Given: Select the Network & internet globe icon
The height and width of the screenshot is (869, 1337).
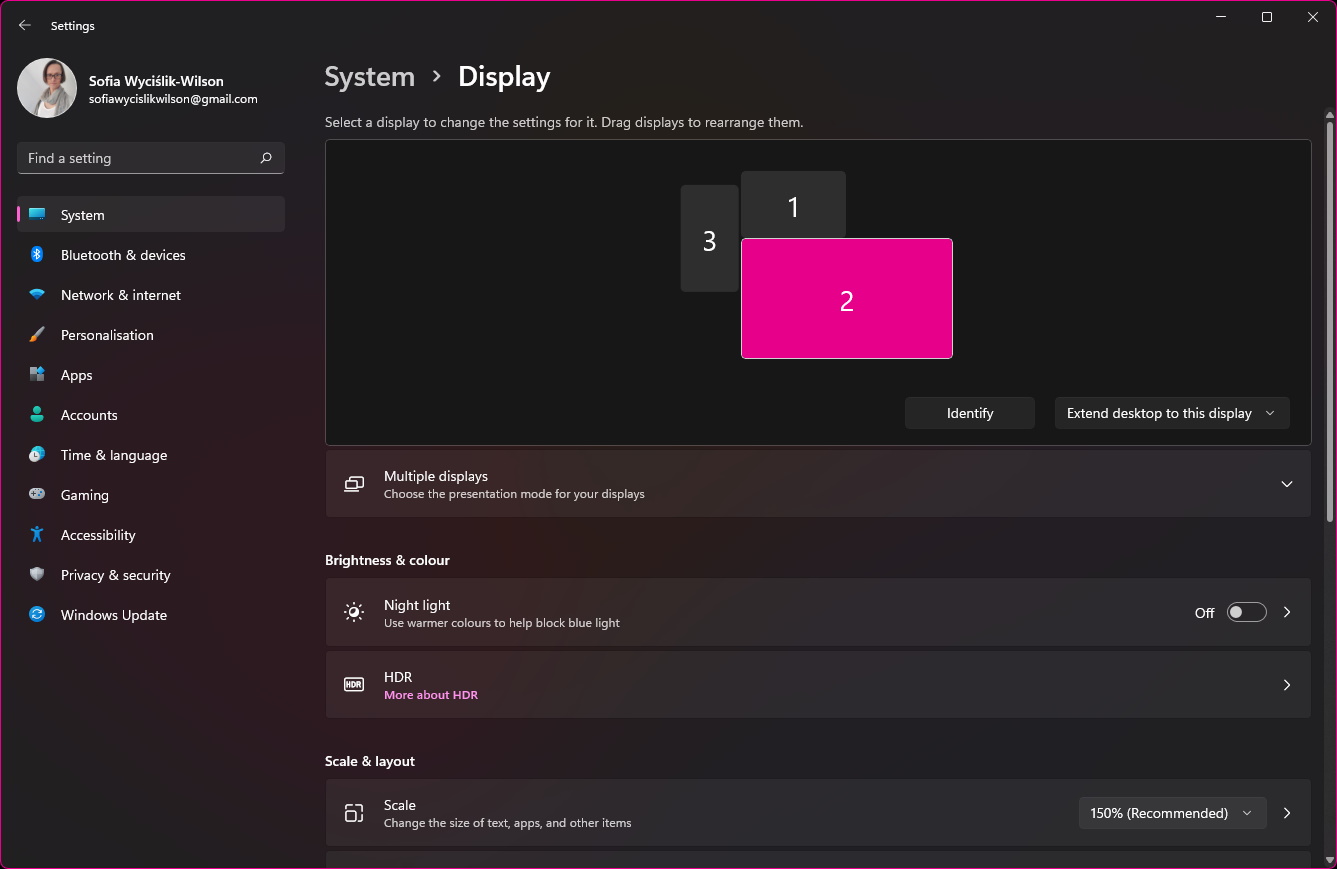Looking at the screenshot, I should pyautogui.click(x=37, y=295).
